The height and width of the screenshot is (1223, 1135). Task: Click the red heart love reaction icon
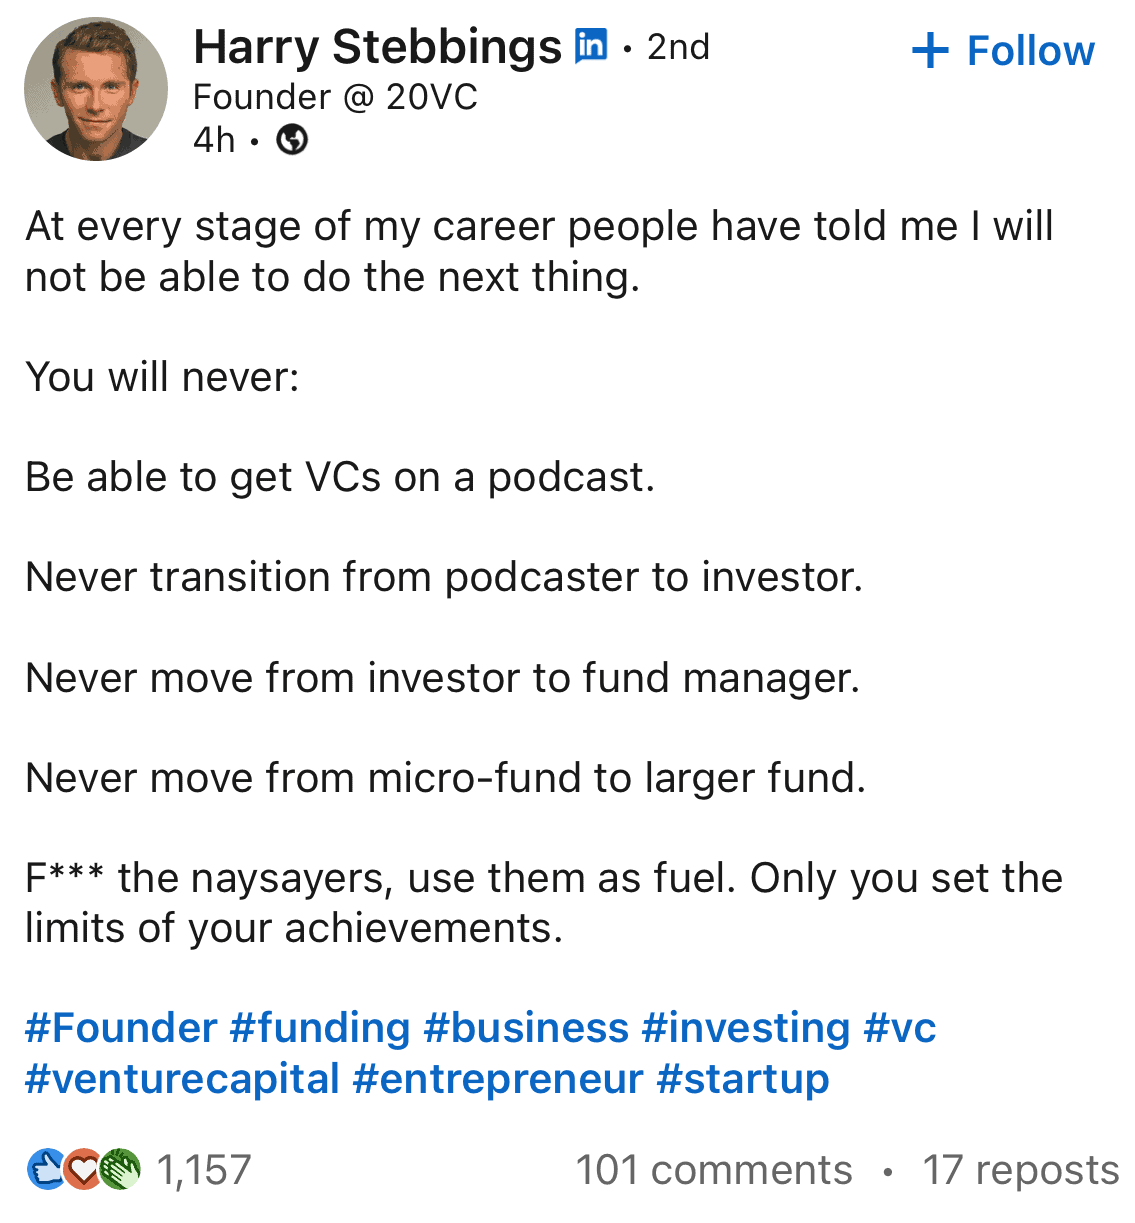click(x=83, y=1169)
